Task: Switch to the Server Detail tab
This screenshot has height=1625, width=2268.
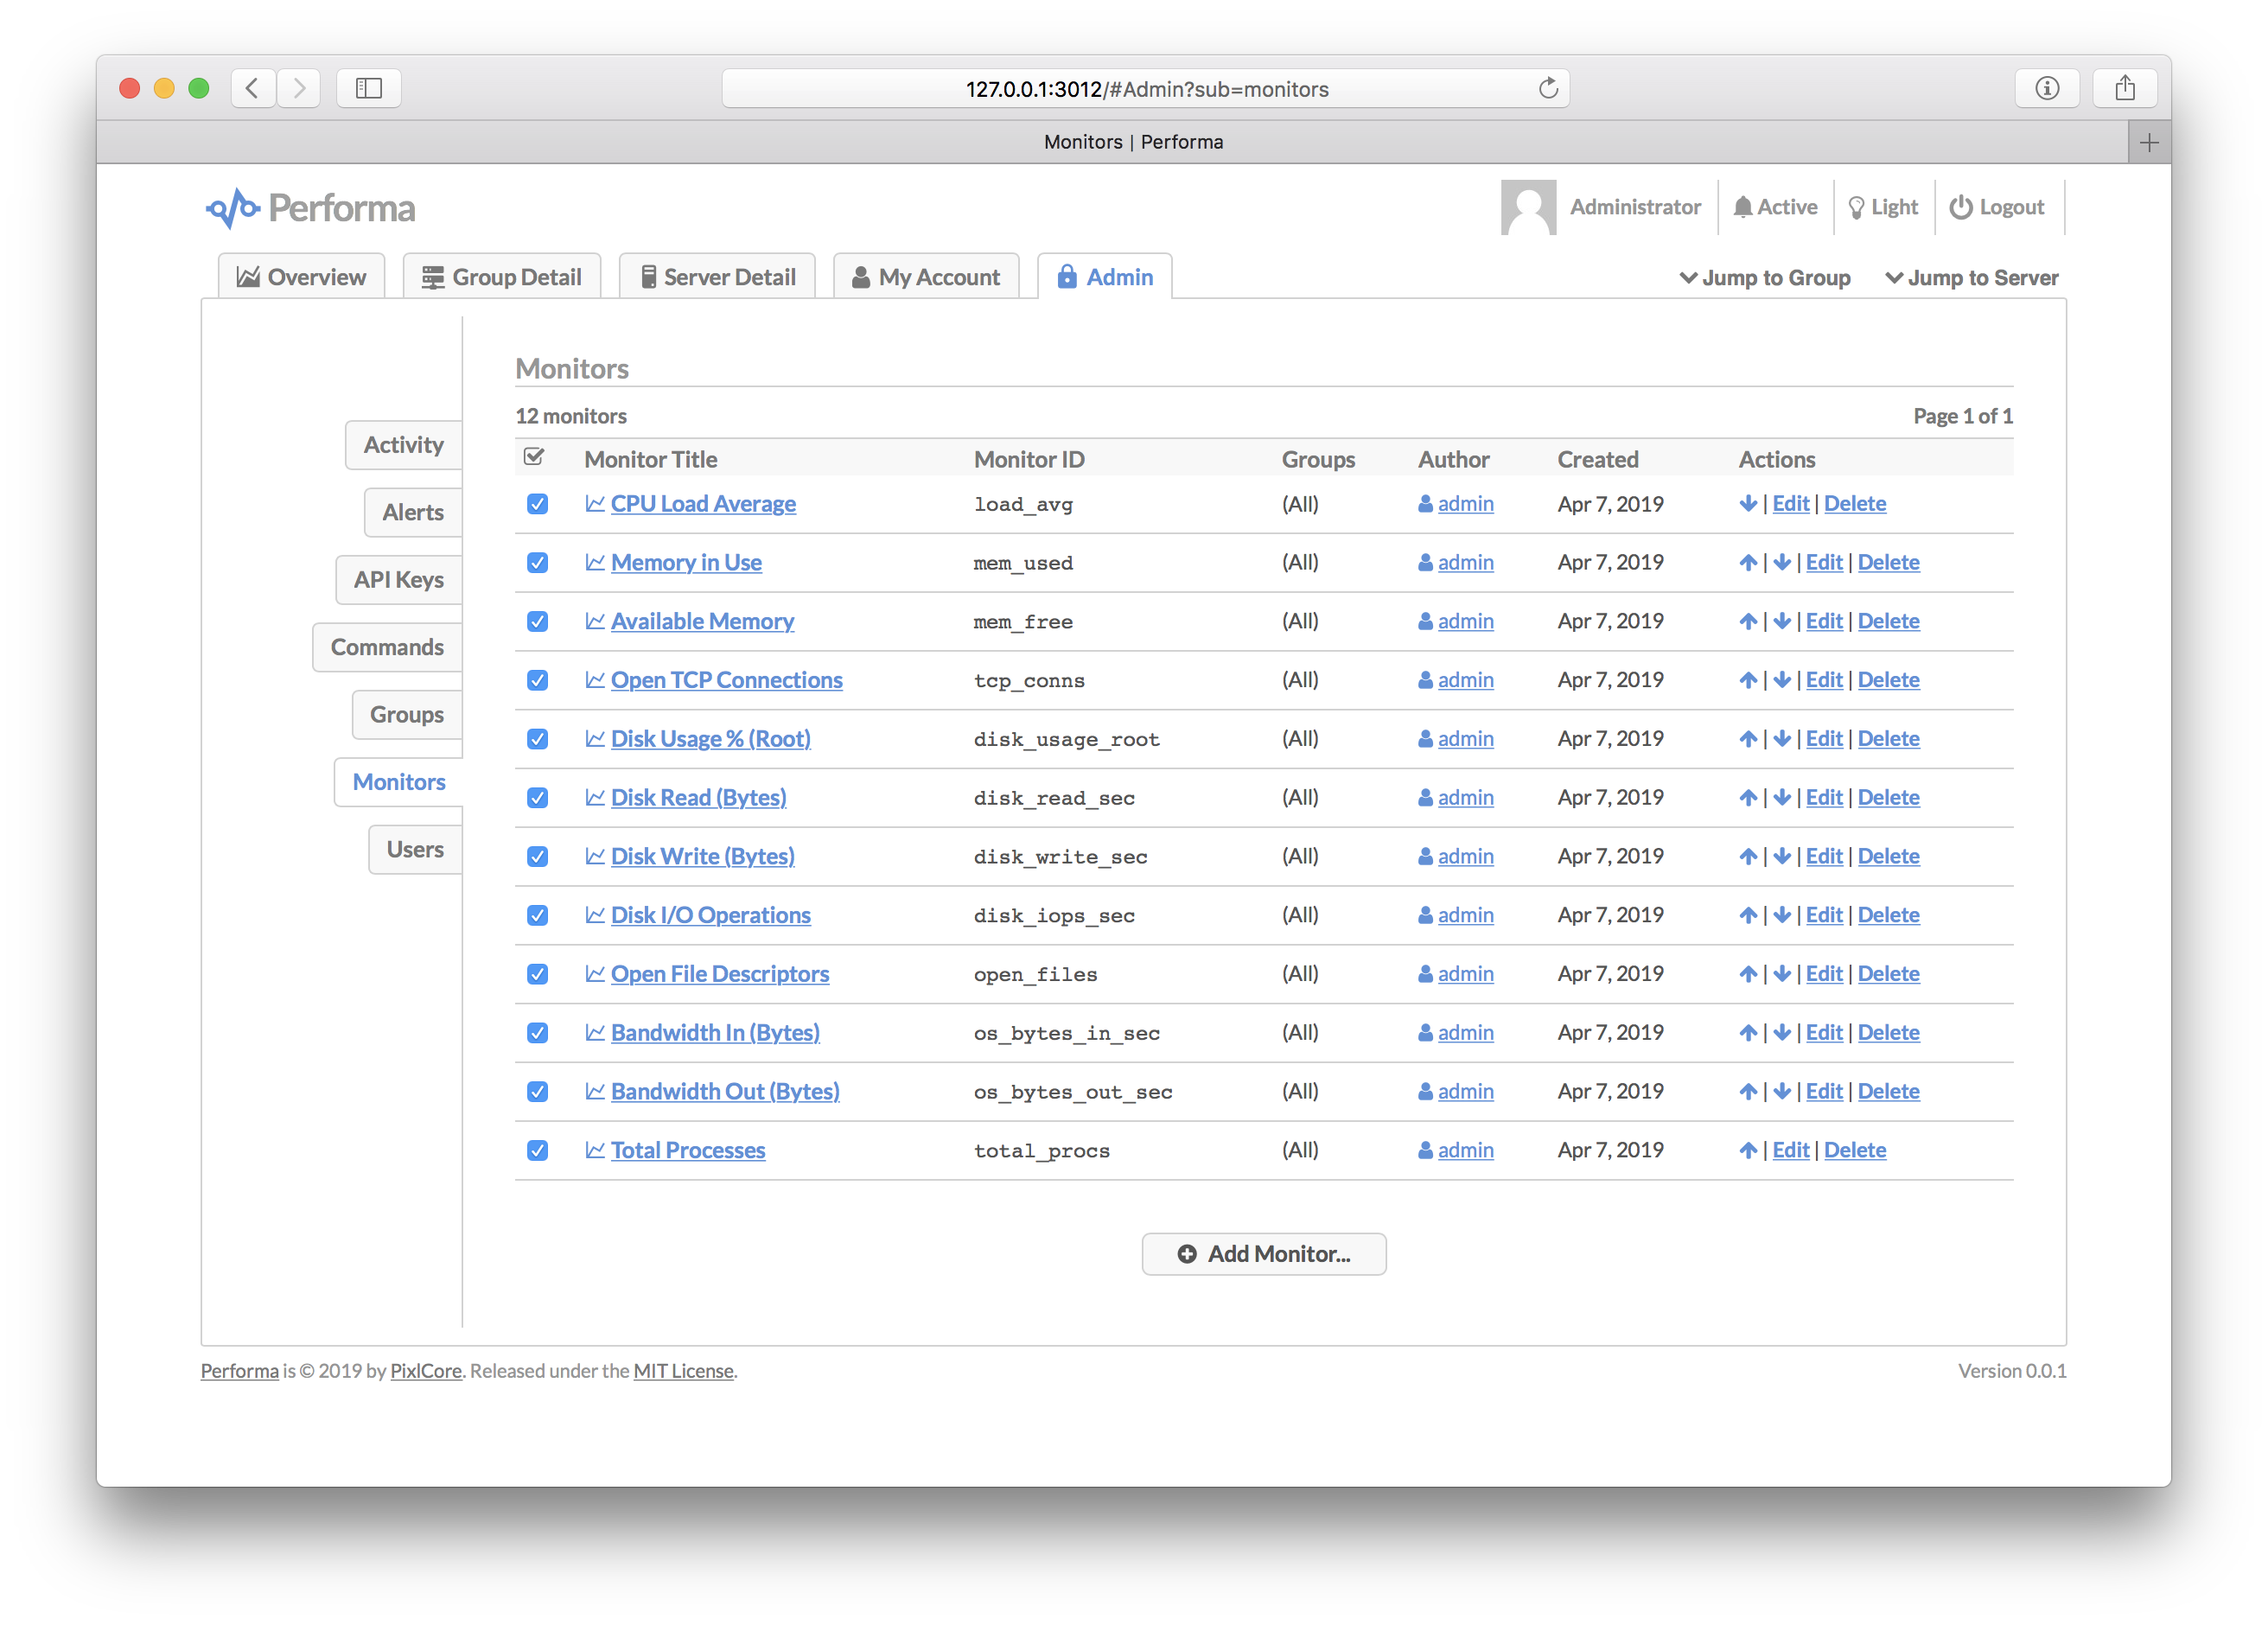Action: [717, 277]
